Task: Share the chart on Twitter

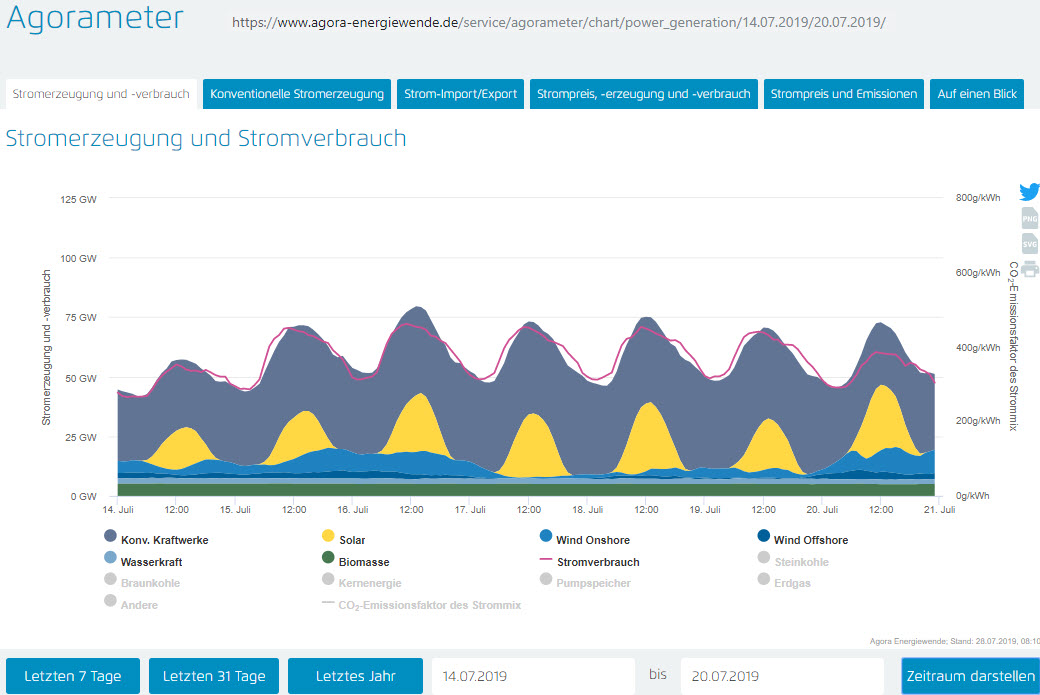Action: pos(1029,192)
